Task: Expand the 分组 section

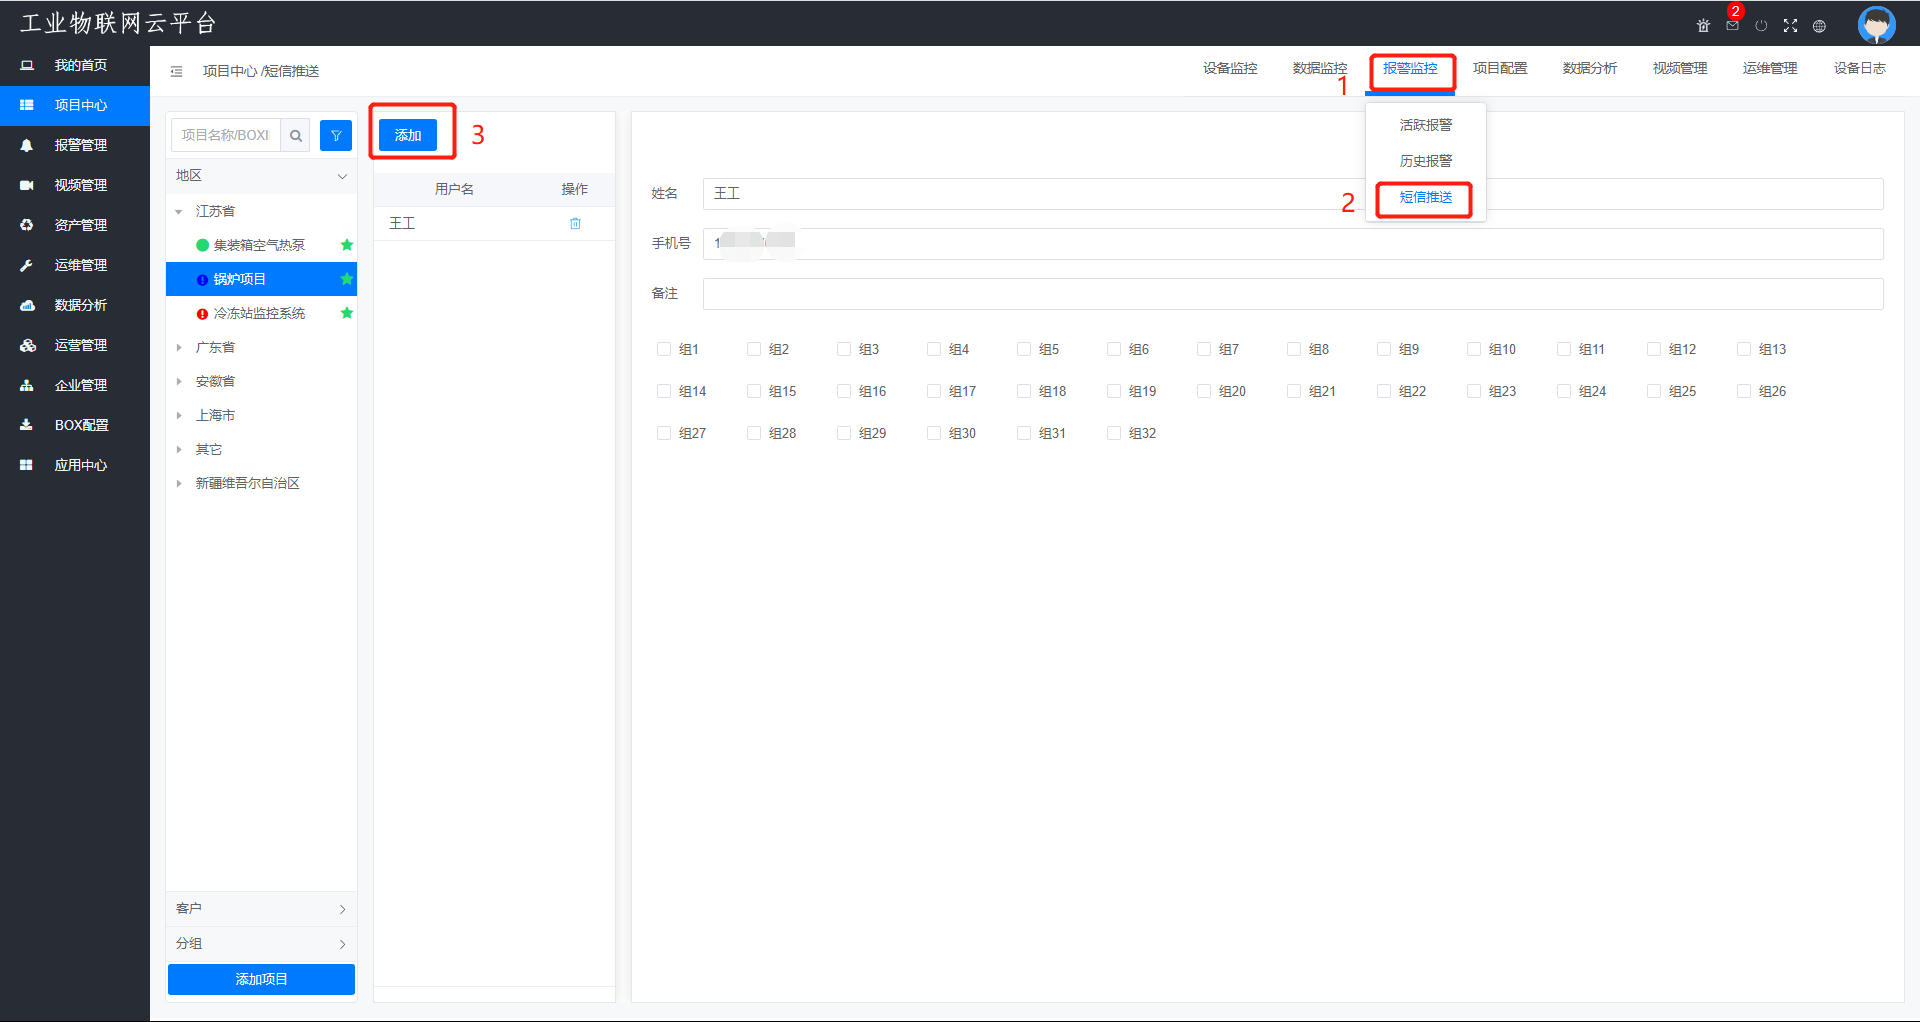Action: pyautogui.click(x=261, y=944)
